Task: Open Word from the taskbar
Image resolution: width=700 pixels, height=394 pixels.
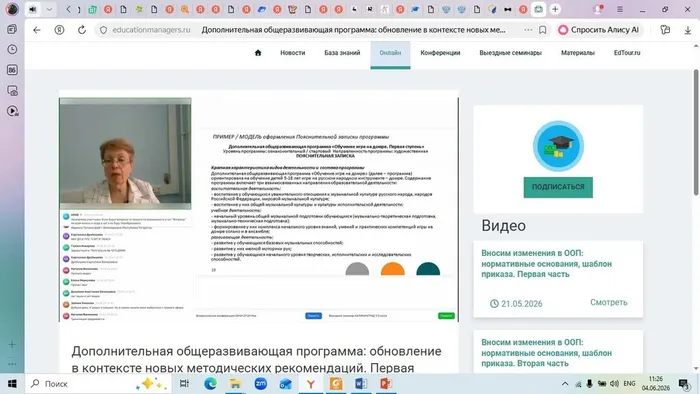Action: (361, 384)
